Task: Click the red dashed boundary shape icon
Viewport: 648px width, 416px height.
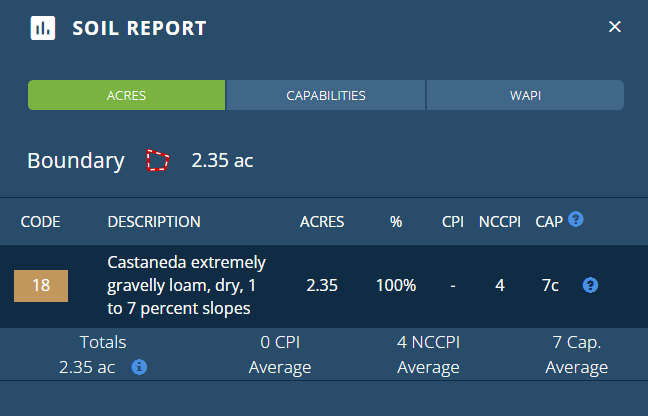Action: click(158, 160)
